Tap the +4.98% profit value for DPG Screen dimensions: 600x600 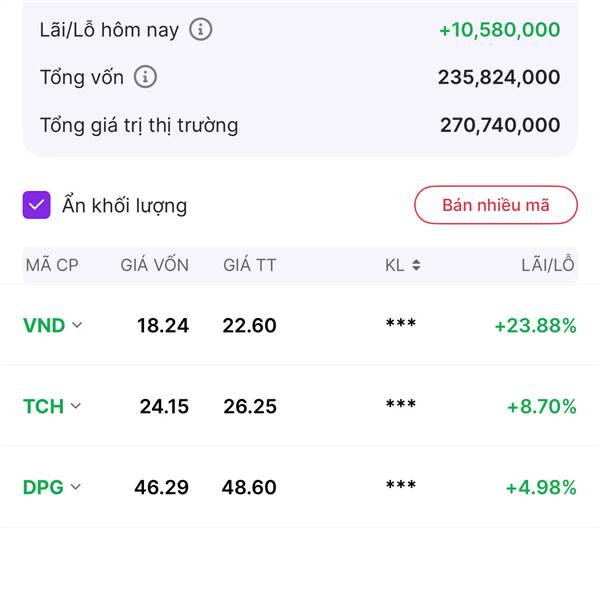pyautogui.click(x=541, y=488)
